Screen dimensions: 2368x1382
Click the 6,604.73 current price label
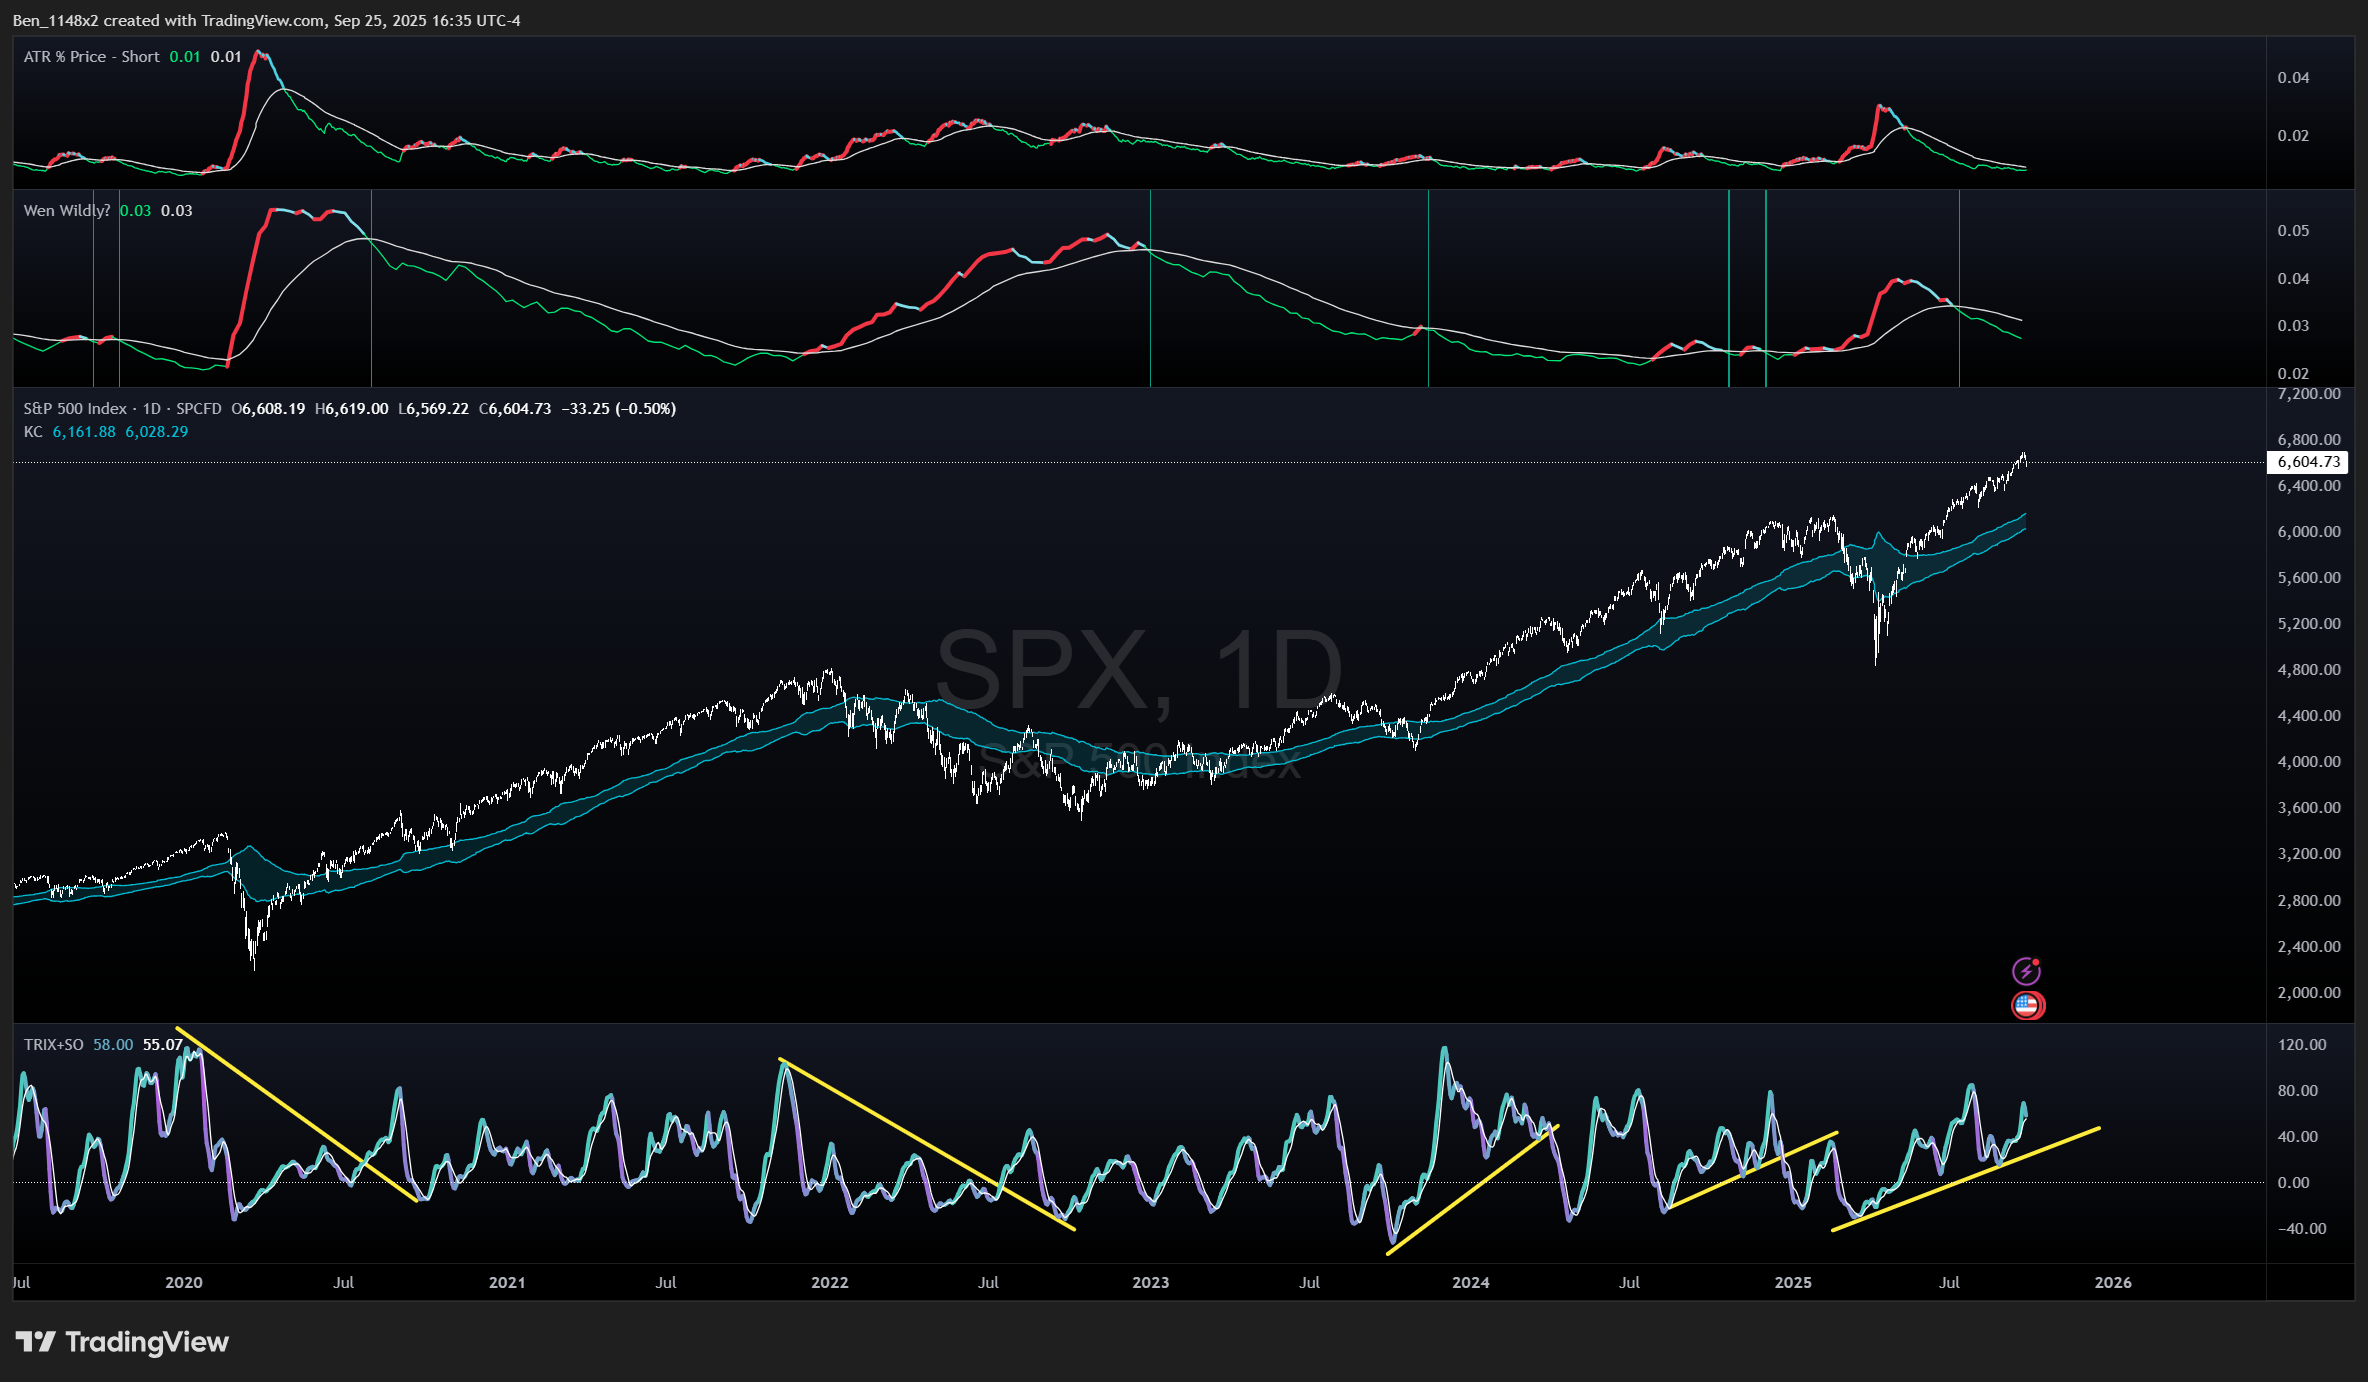(x=2308, y=462)
